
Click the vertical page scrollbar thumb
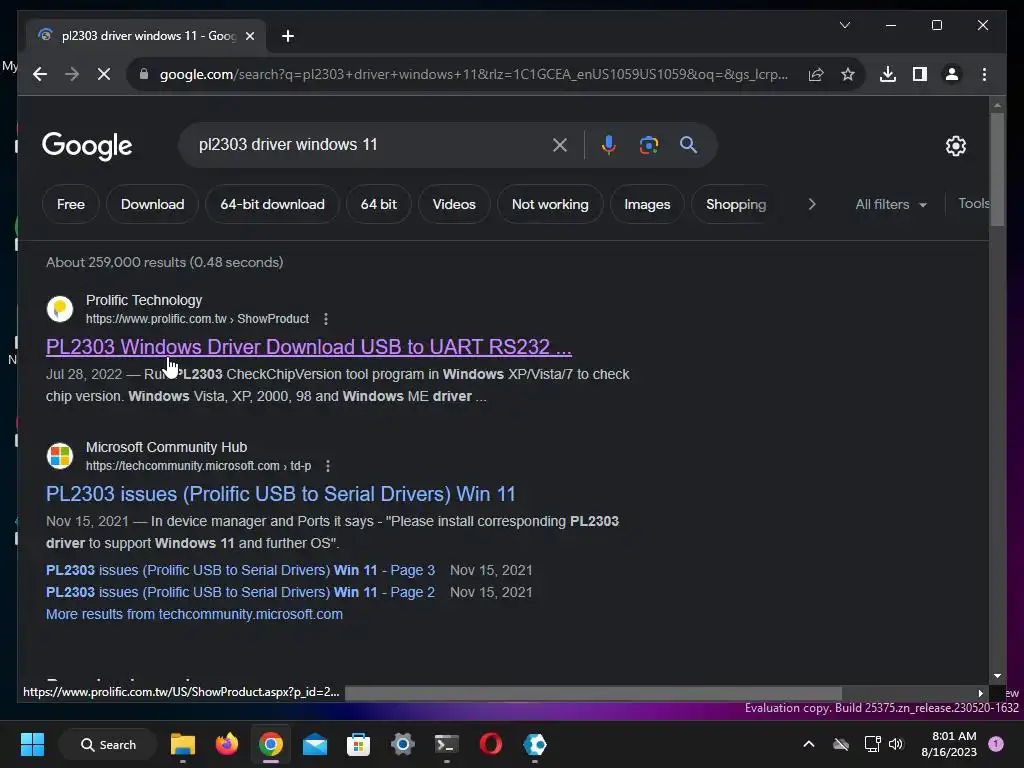point(997,170)
